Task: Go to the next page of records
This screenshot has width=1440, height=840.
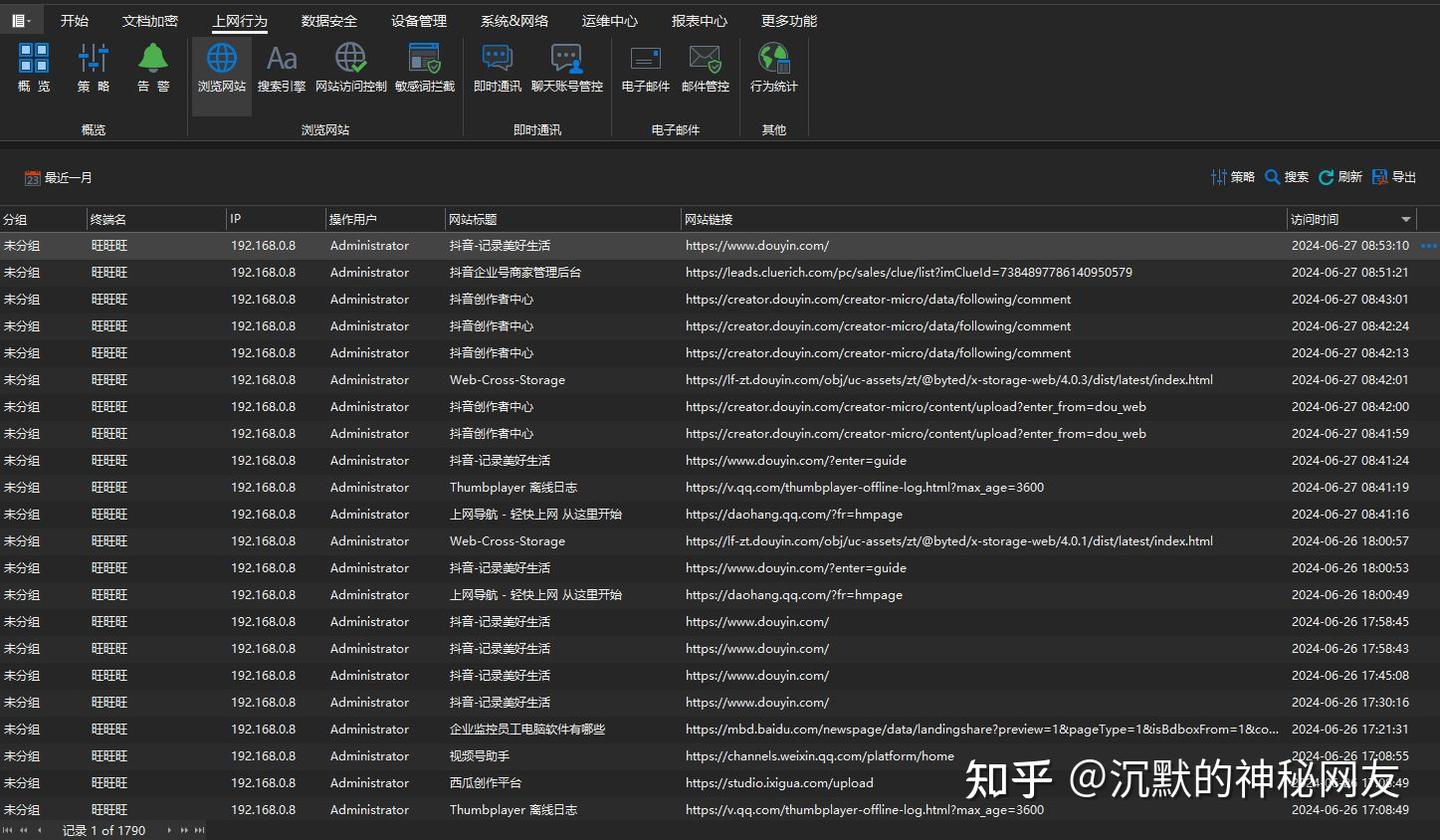Action: click(x=184, y=830)
